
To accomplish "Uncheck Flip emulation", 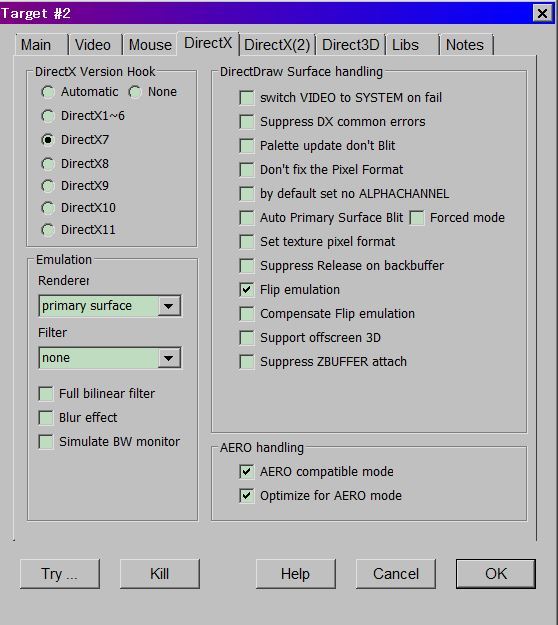I will click(x=247, y=289).
